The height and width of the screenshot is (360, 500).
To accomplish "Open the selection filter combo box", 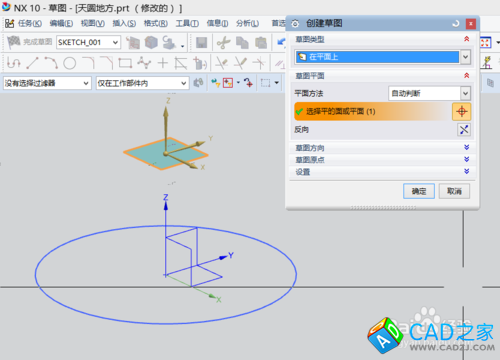I will [47, 83].
